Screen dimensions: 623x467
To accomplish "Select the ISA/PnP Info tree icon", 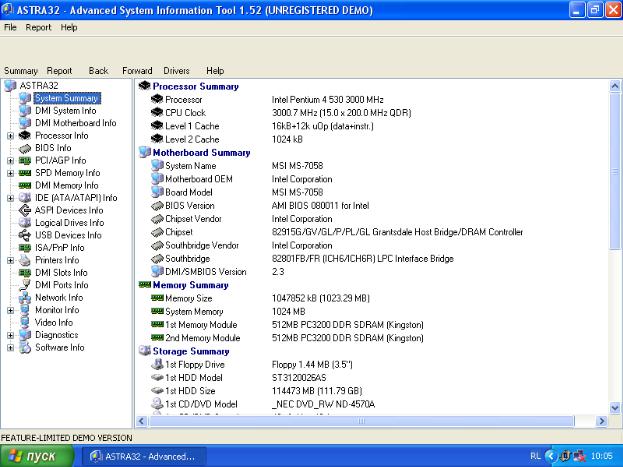I will point(26,248).
